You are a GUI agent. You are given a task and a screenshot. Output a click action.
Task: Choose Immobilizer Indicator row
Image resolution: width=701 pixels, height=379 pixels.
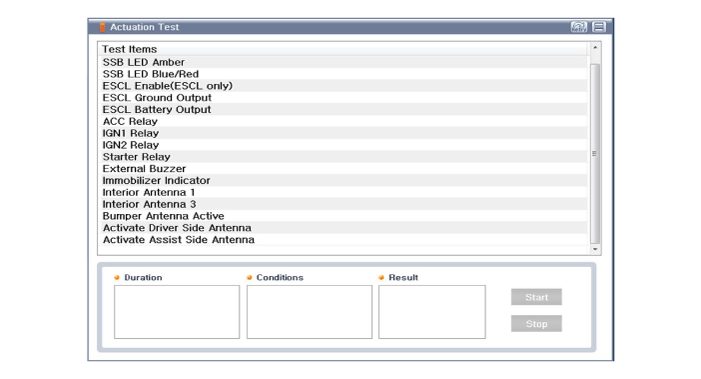coord(342,181)
